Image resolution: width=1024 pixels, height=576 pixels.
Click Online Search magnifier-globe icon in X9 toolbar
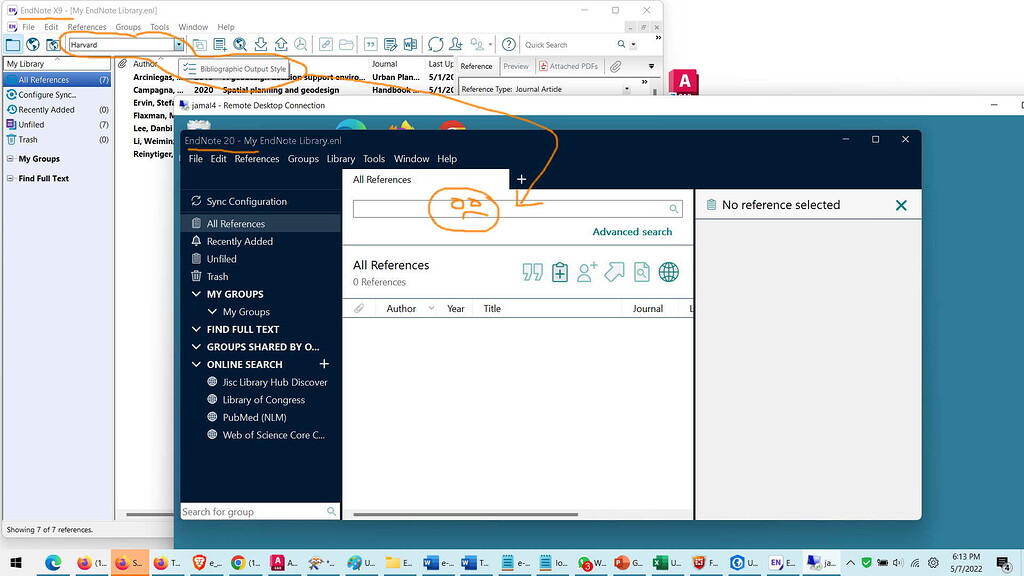pyautogui.click(x=240, y=44)
